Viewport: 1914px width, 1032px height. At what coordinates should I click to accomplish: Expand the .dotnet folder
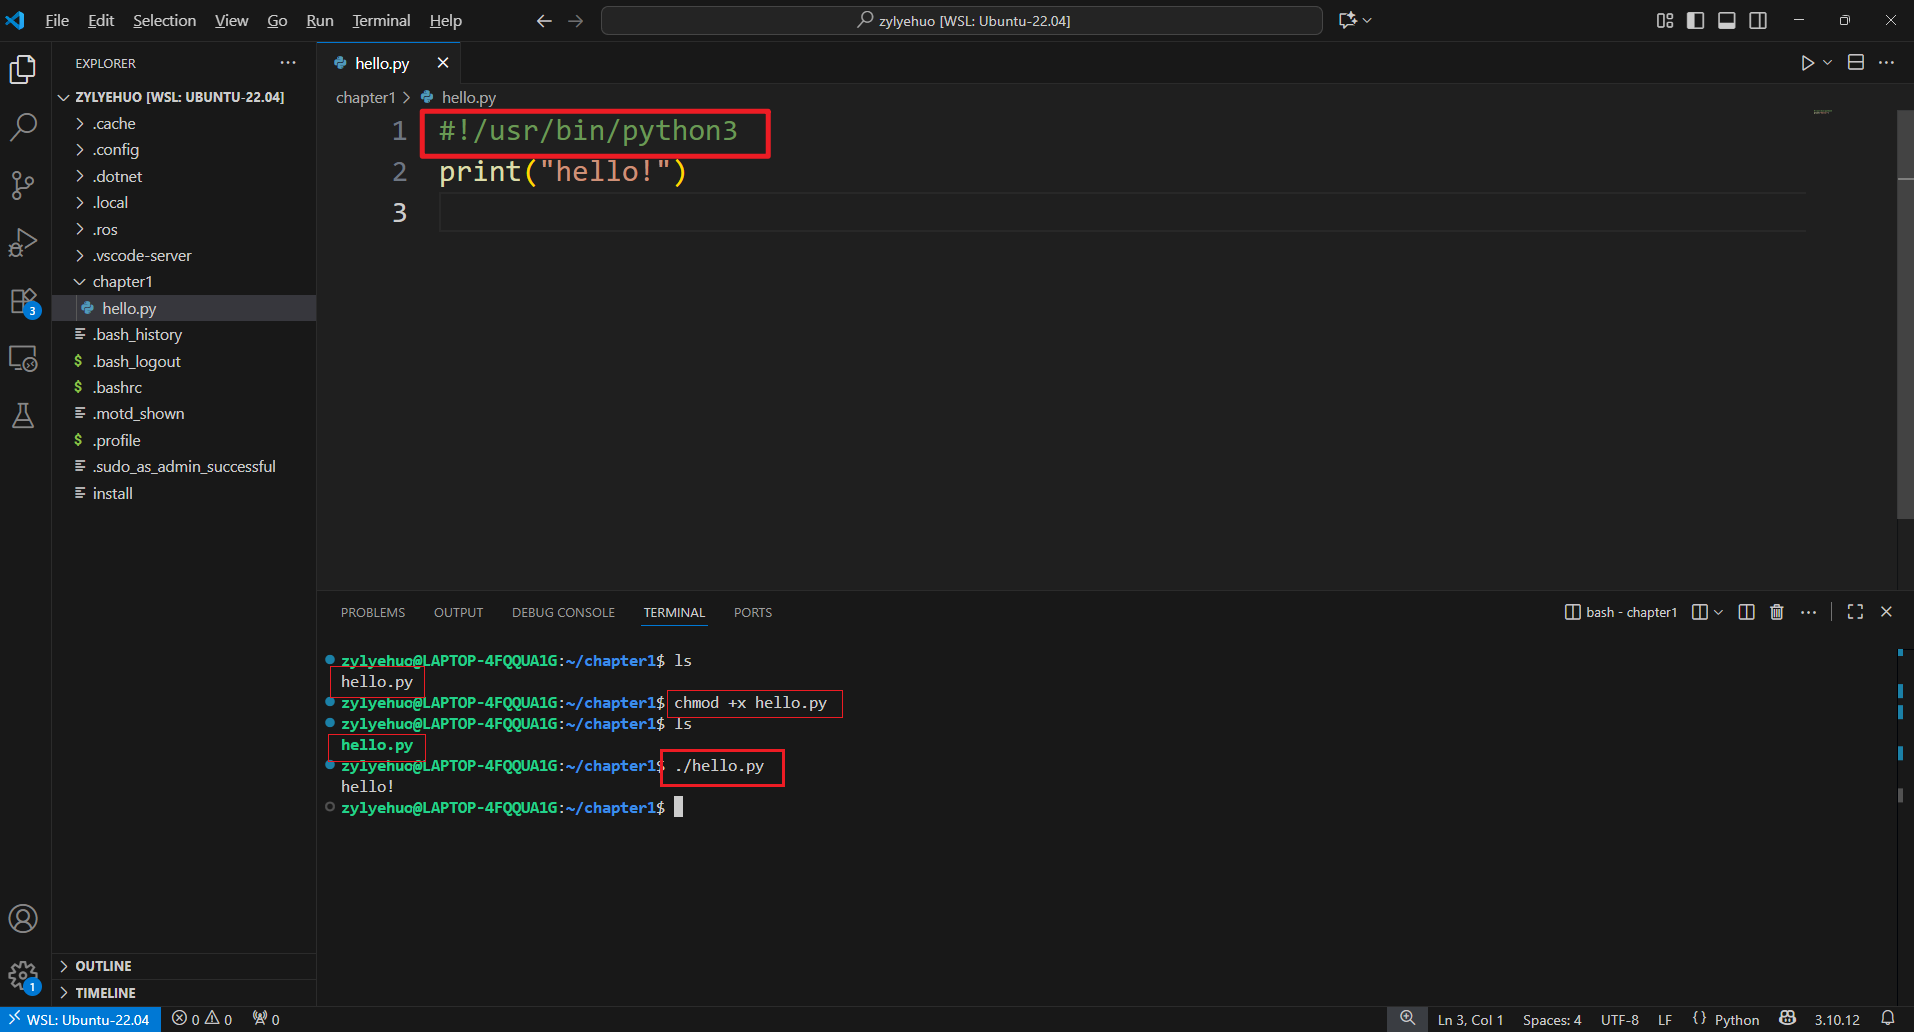184,177
